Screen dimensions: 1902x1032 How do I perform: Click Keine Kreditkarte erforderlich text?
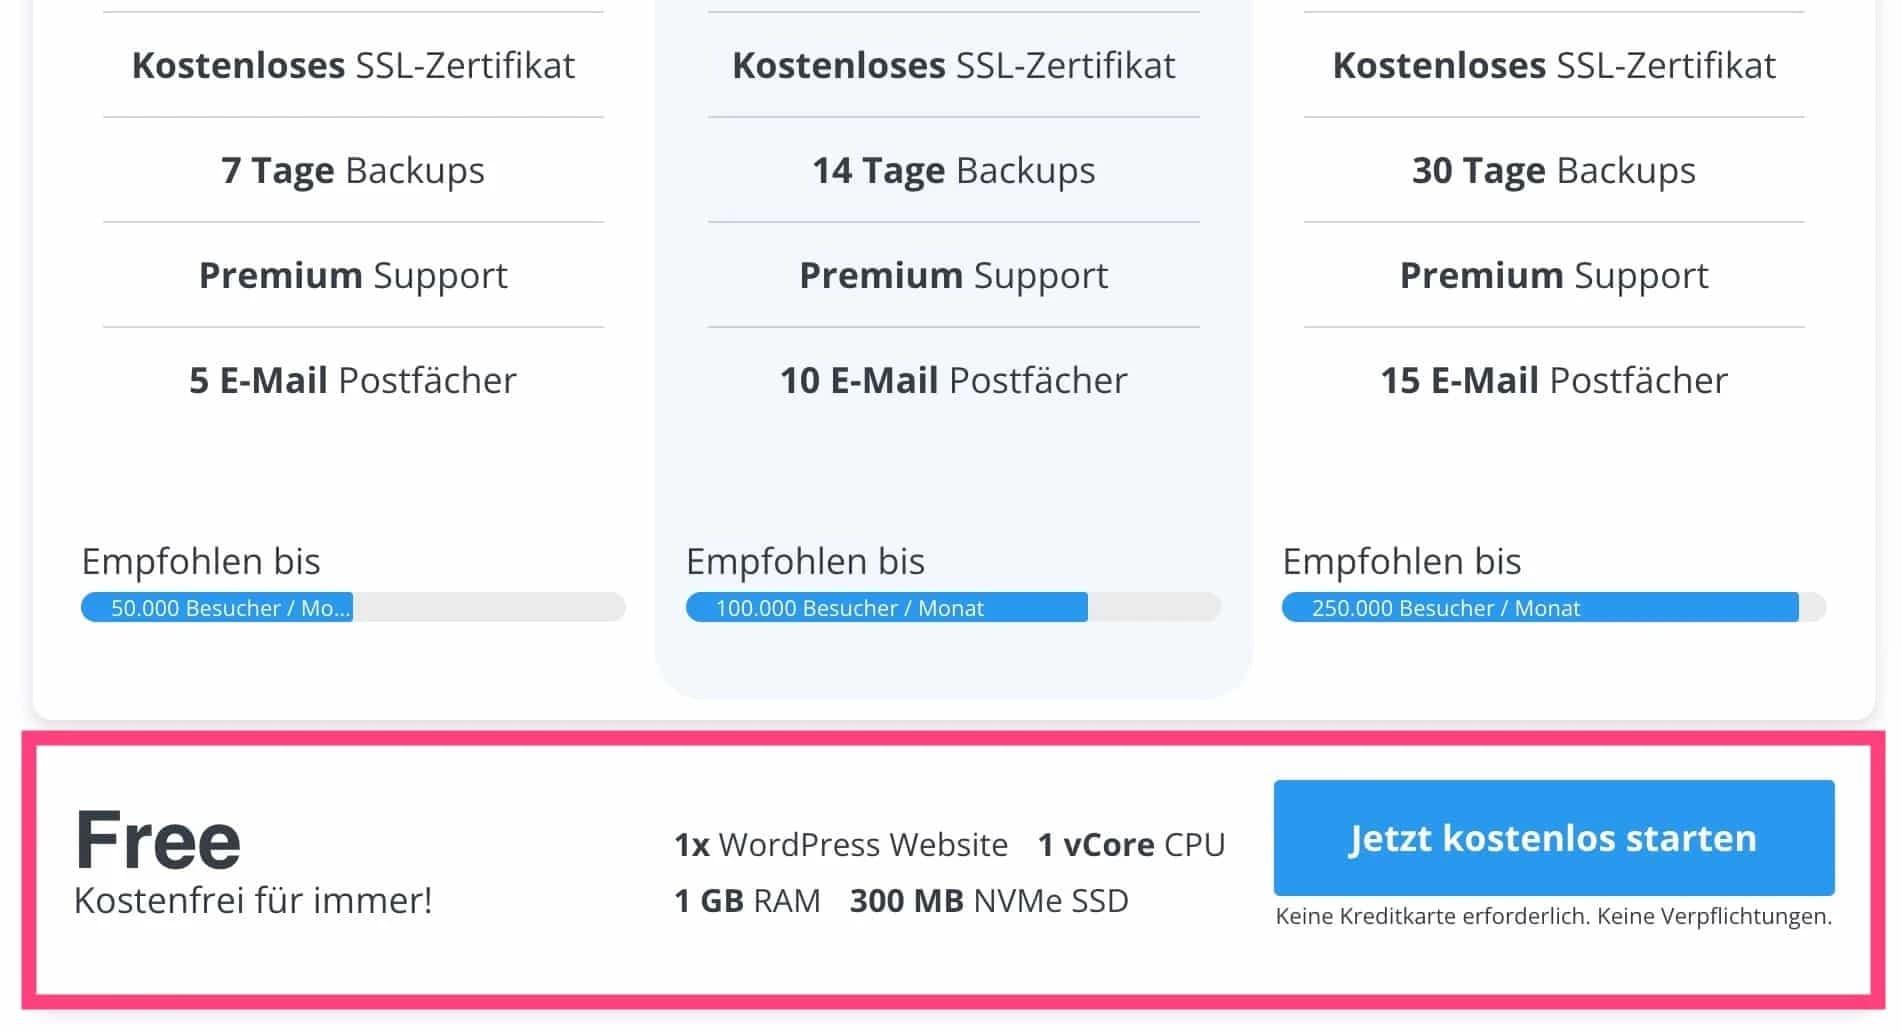click(x=1553, y=914)
